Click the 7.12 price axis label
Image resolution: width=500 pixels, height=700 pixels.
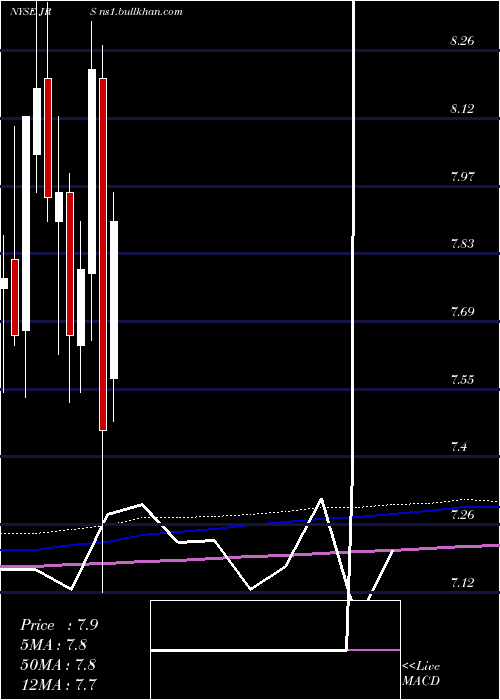point(462,582)
